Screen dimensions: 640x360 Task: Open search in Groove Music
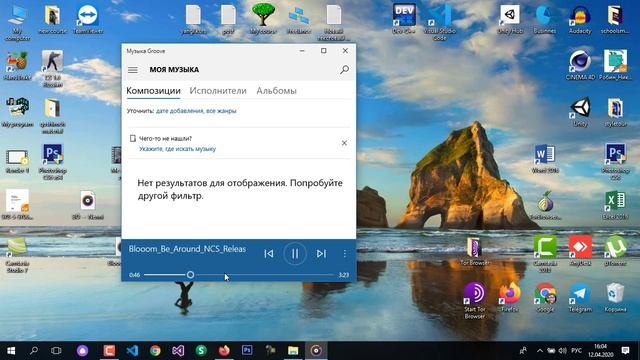pyautogui.click(x=344, y=70)
